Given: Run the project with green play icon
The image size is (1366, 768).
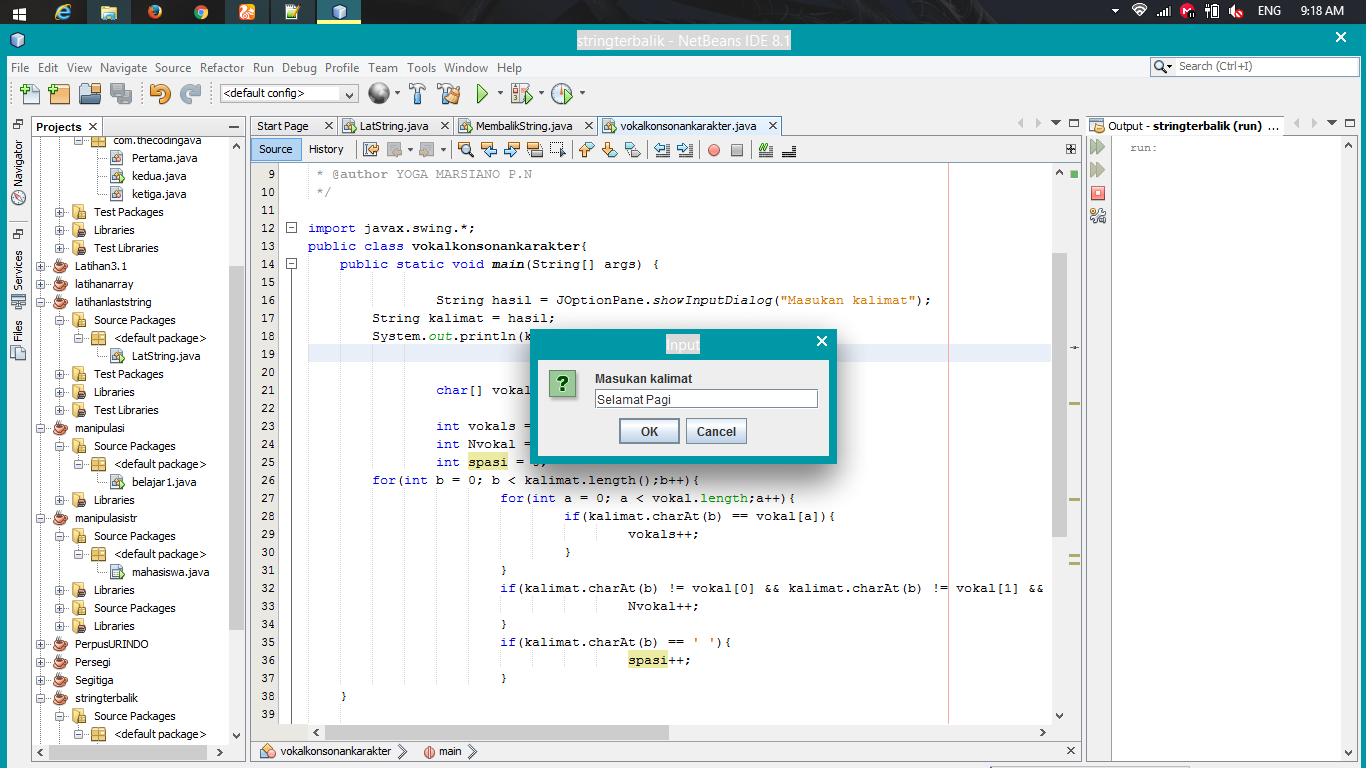Looking at the screenshot, I should pos(482,94).
